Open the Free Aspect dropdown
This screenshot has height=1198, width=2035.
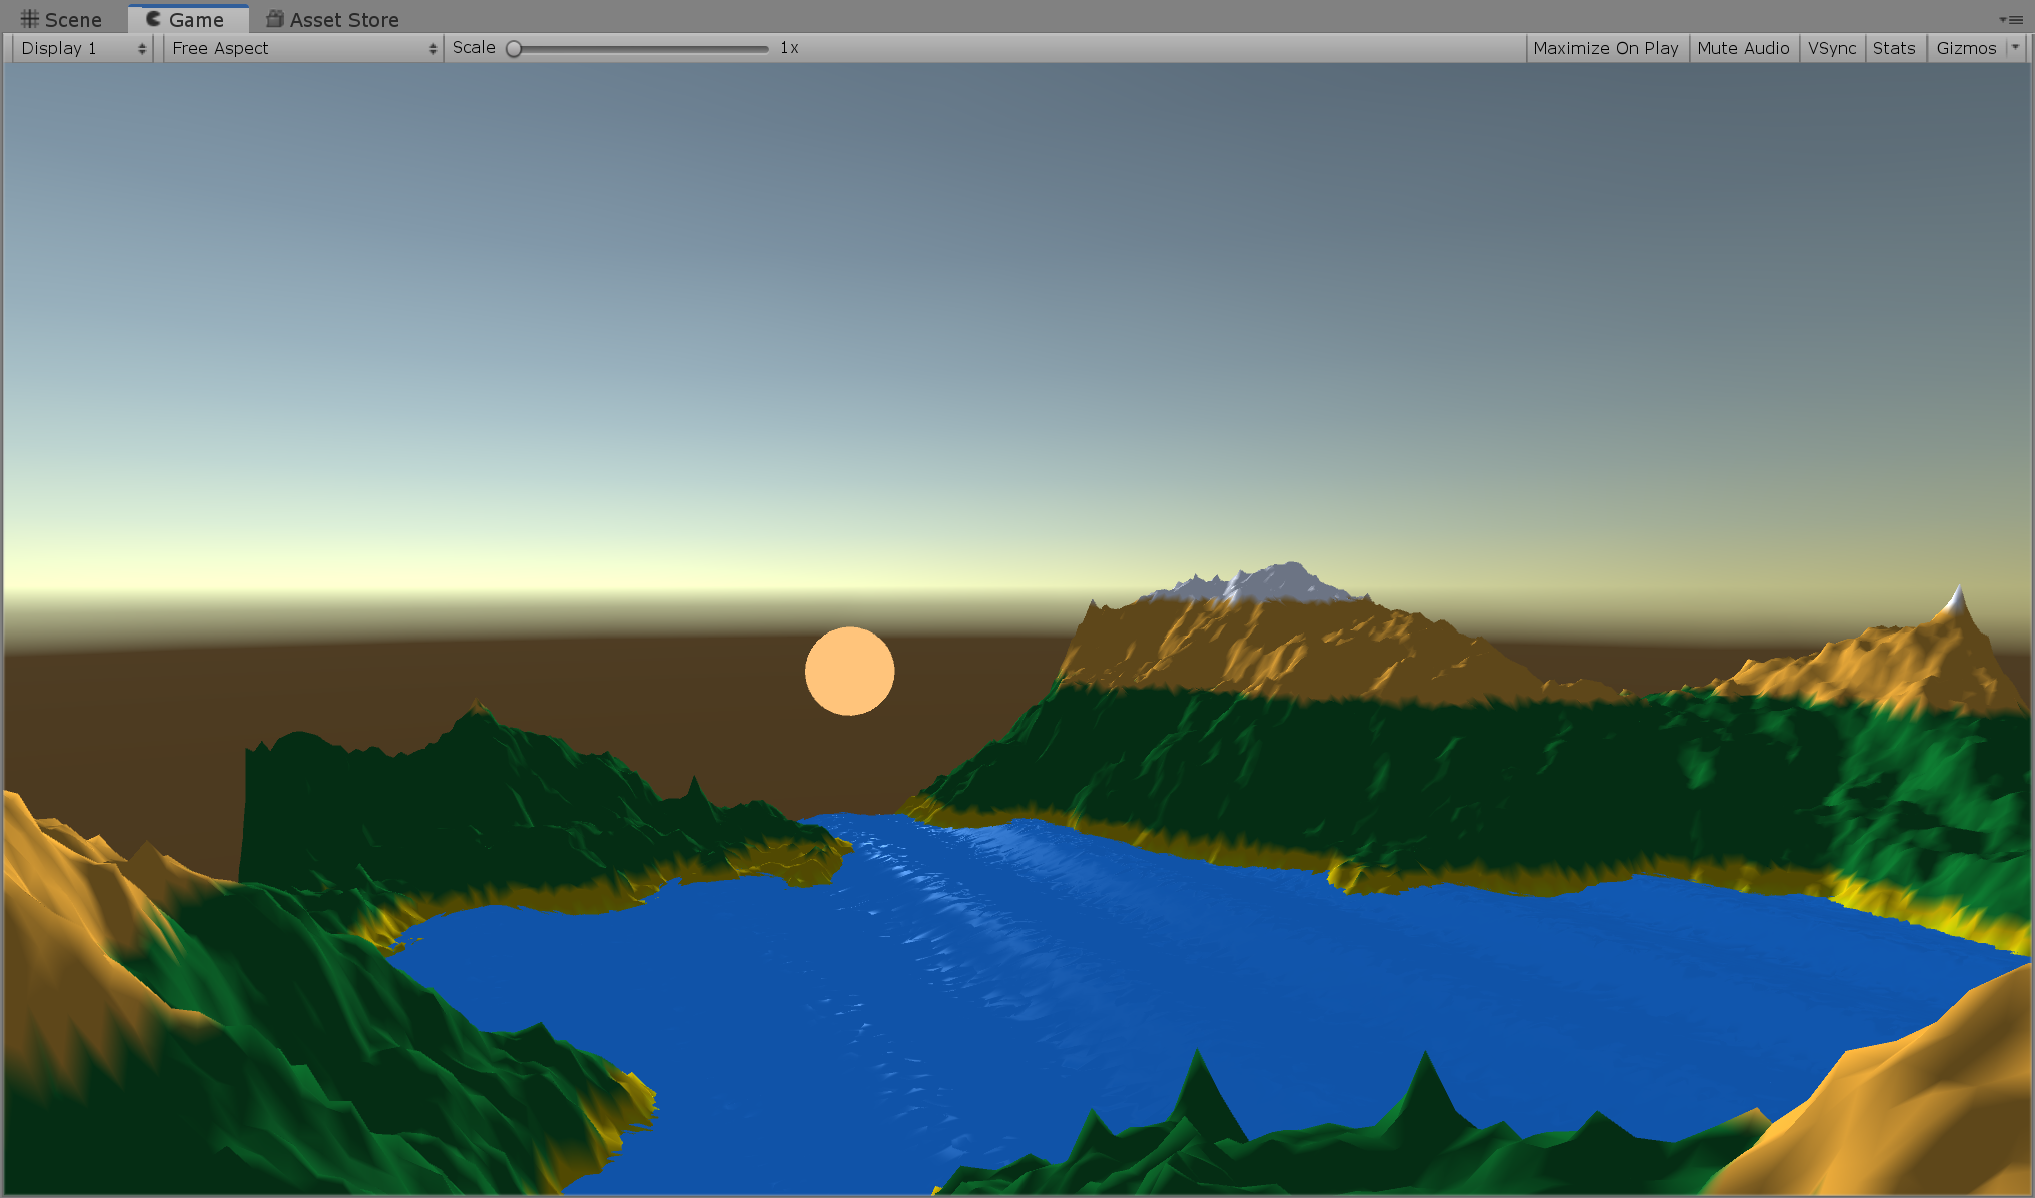tap(303, 48)
